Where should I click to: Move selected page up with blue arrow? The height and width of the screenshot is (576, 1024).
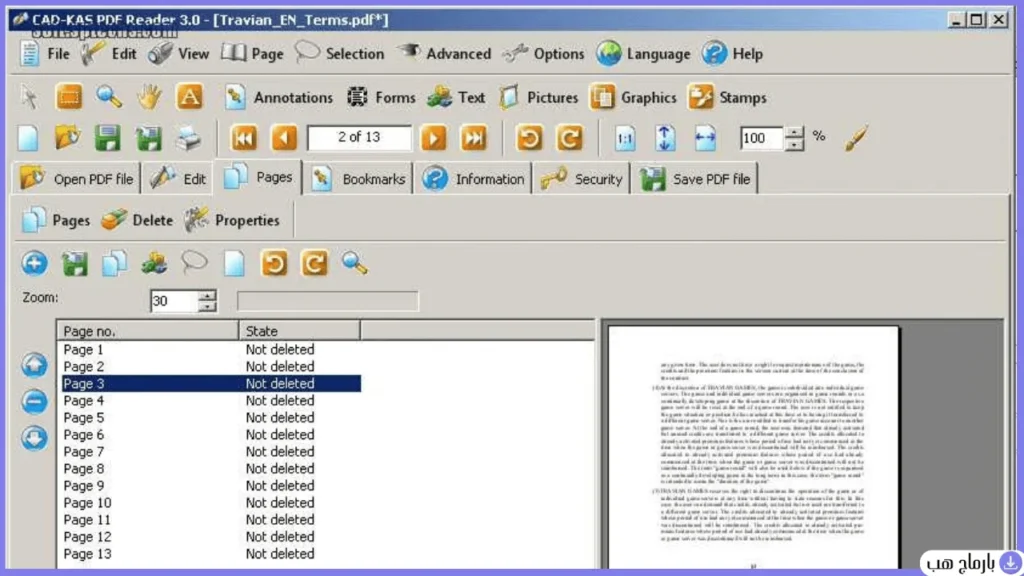[x=34, y=365]
